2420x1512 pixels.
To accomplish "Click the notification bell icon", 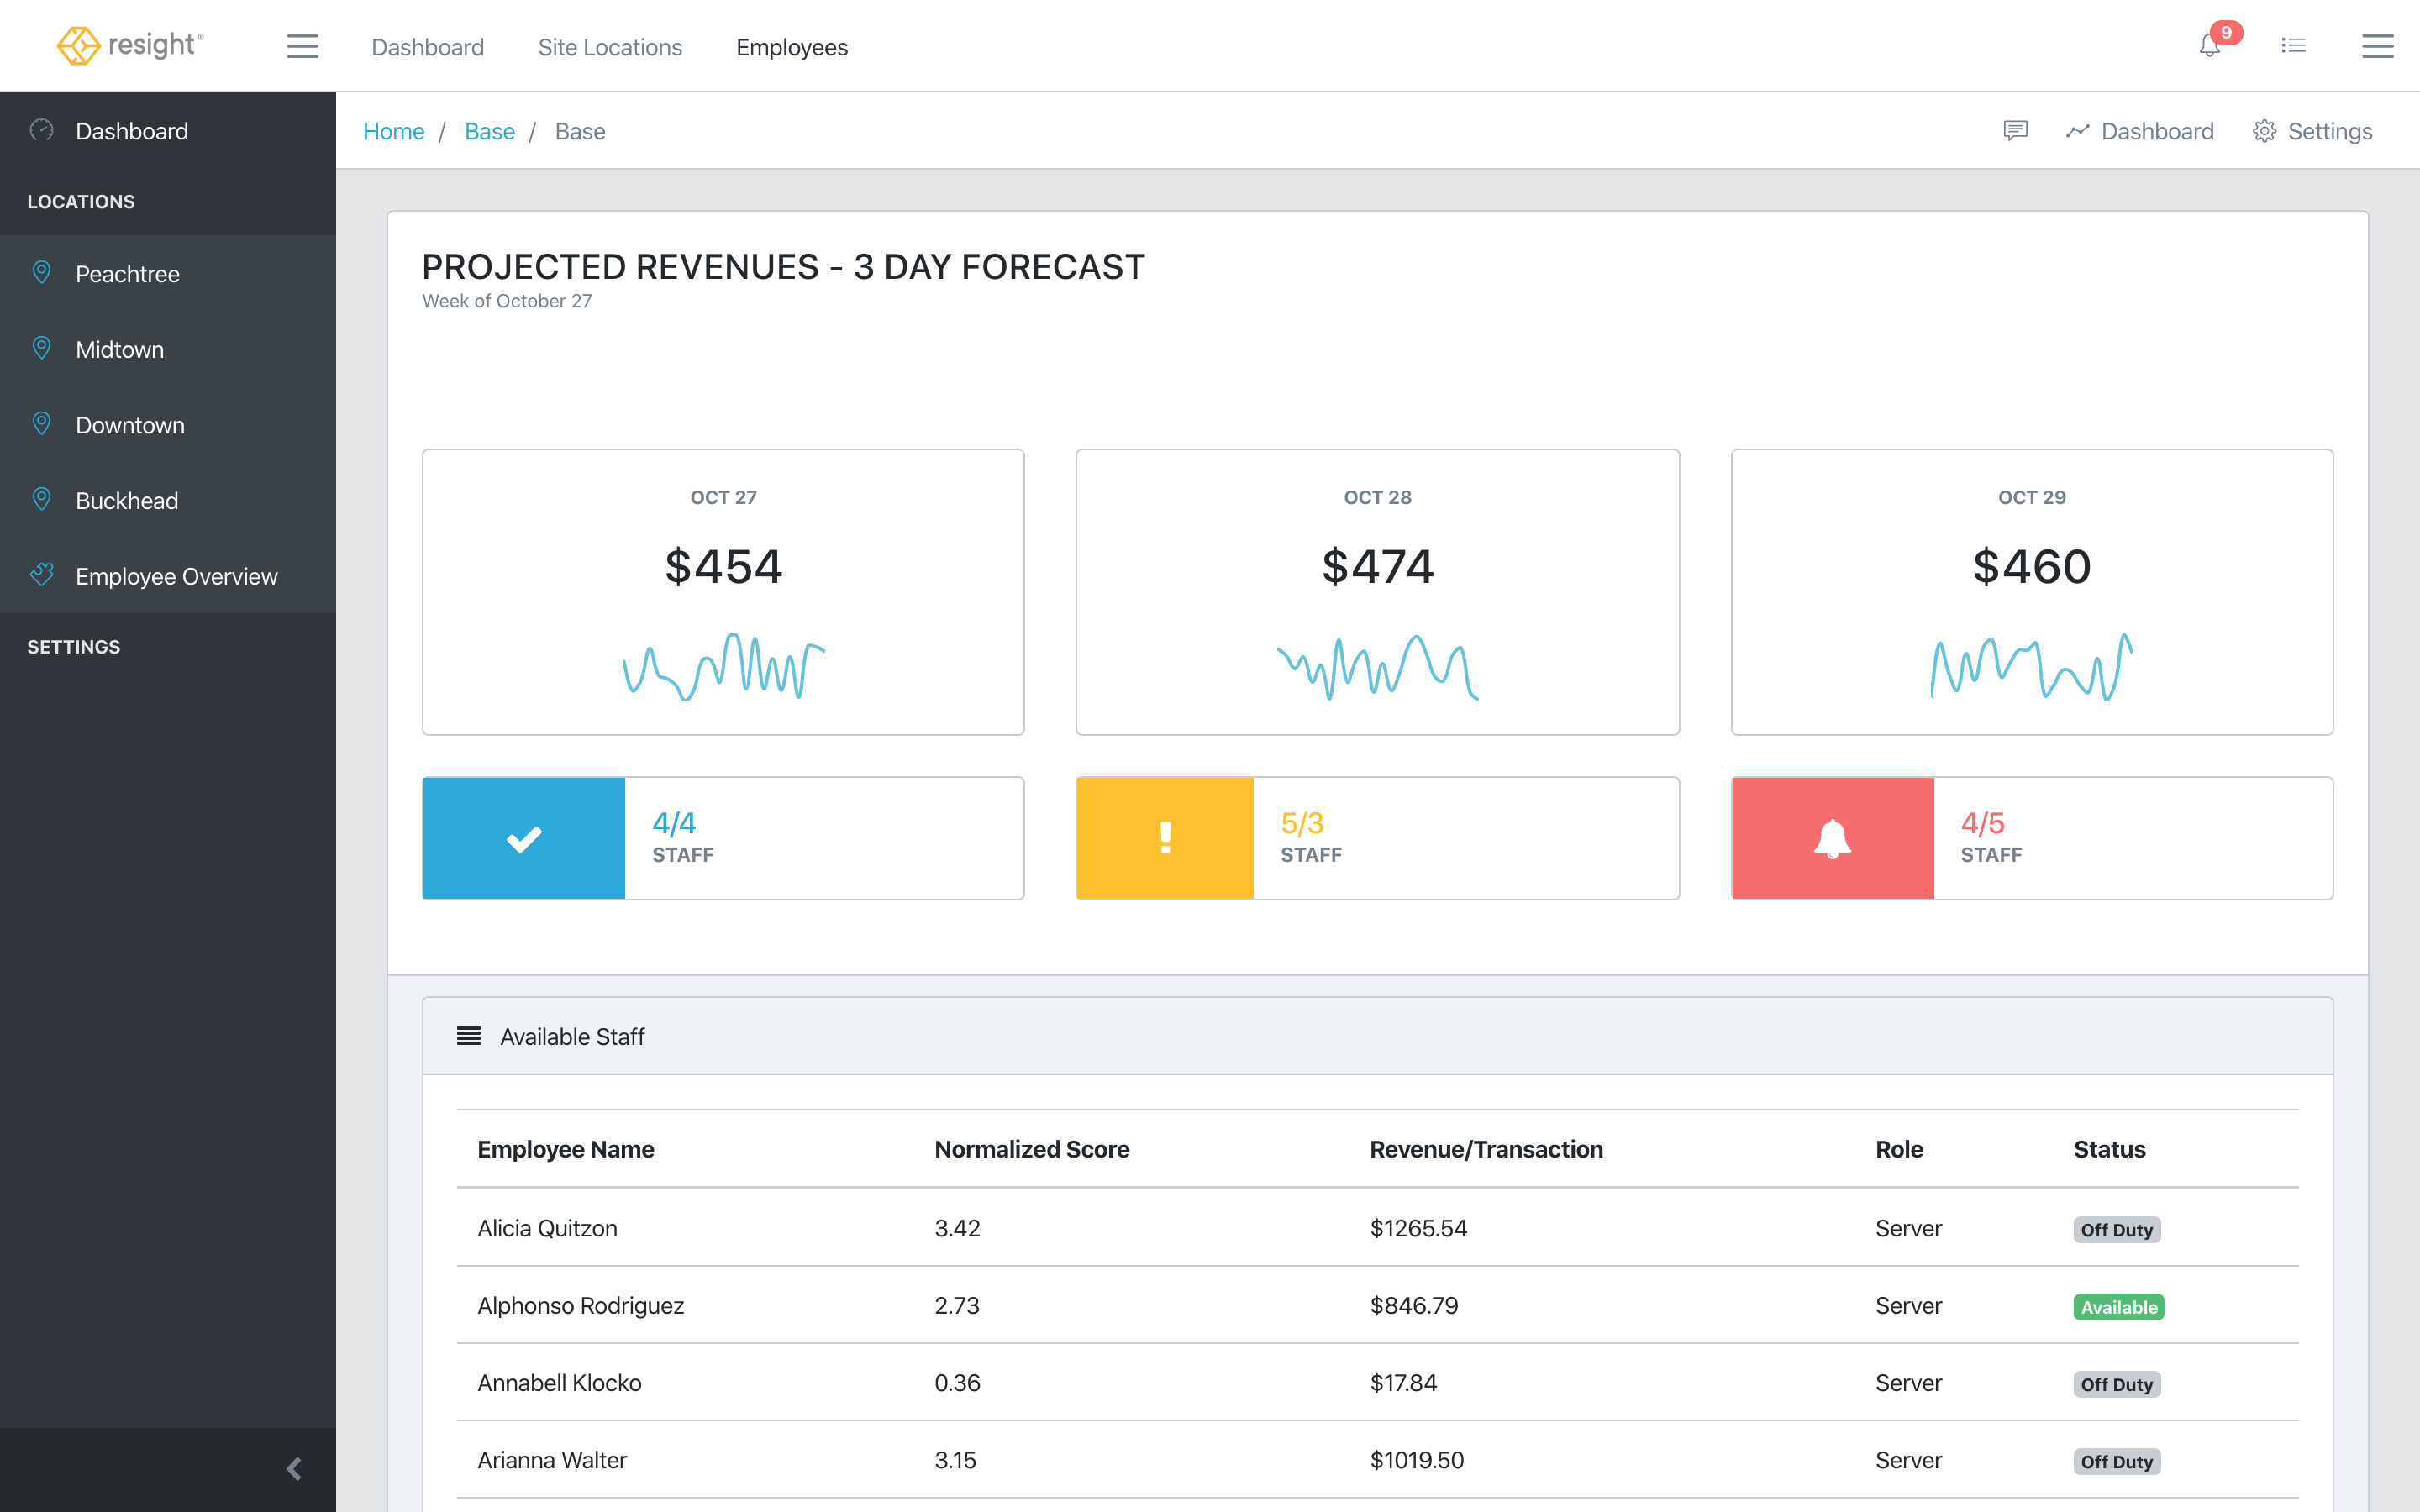I will pyautogui.click(x=2209, y=46).
